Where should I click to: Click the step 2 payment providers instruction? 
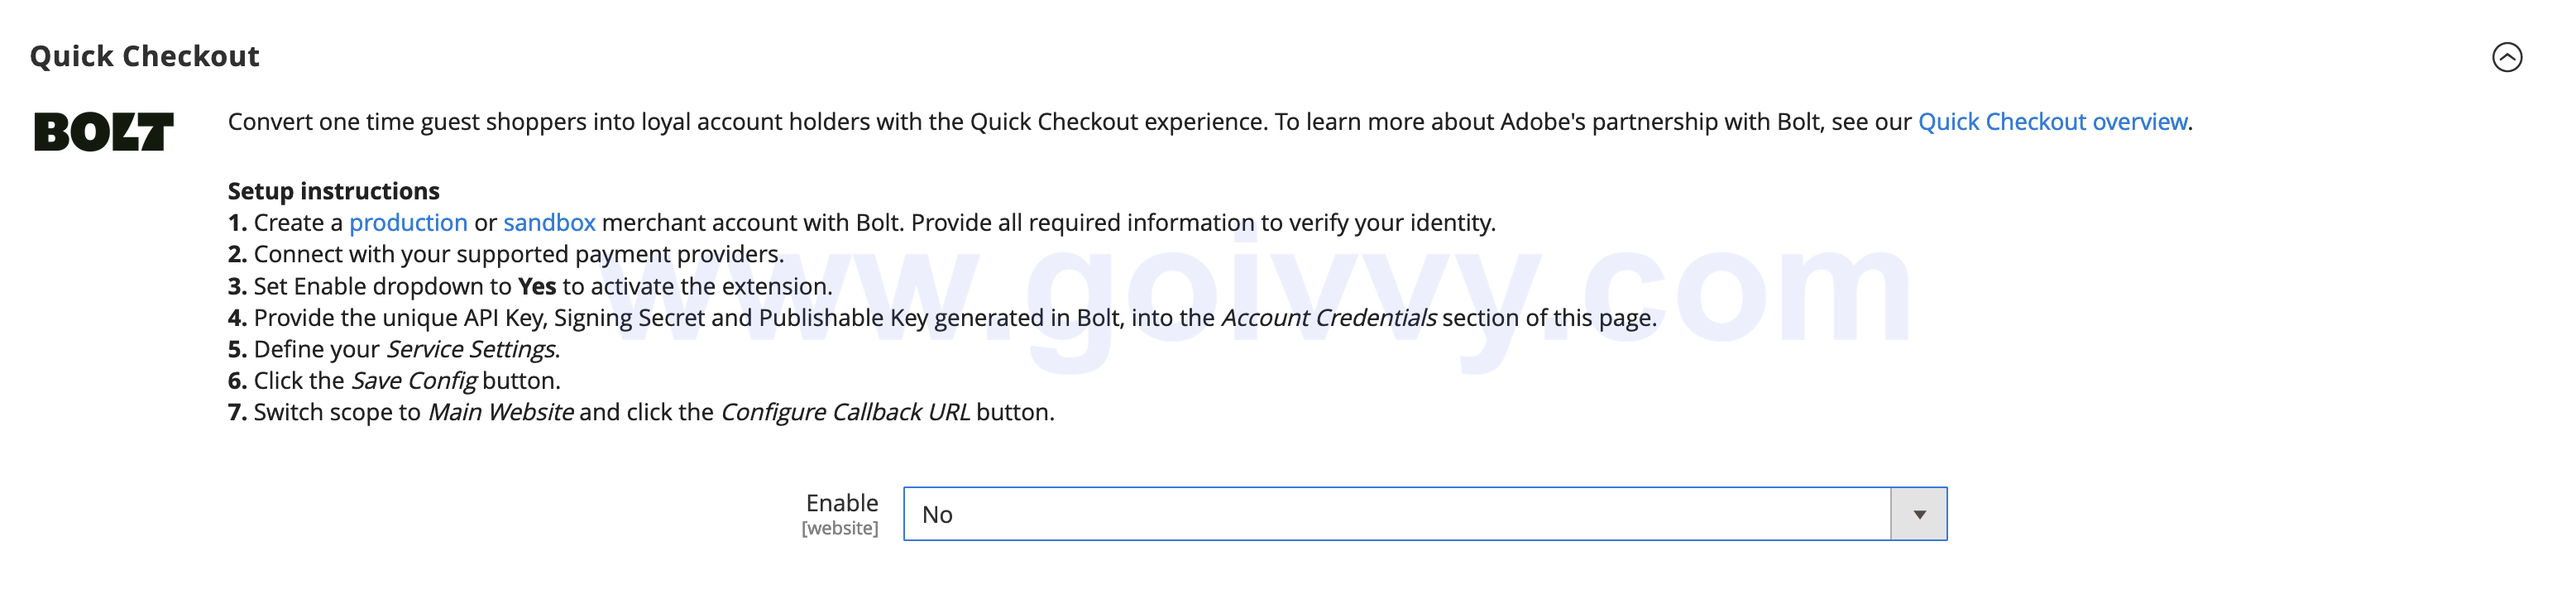[x=518, y=254]
